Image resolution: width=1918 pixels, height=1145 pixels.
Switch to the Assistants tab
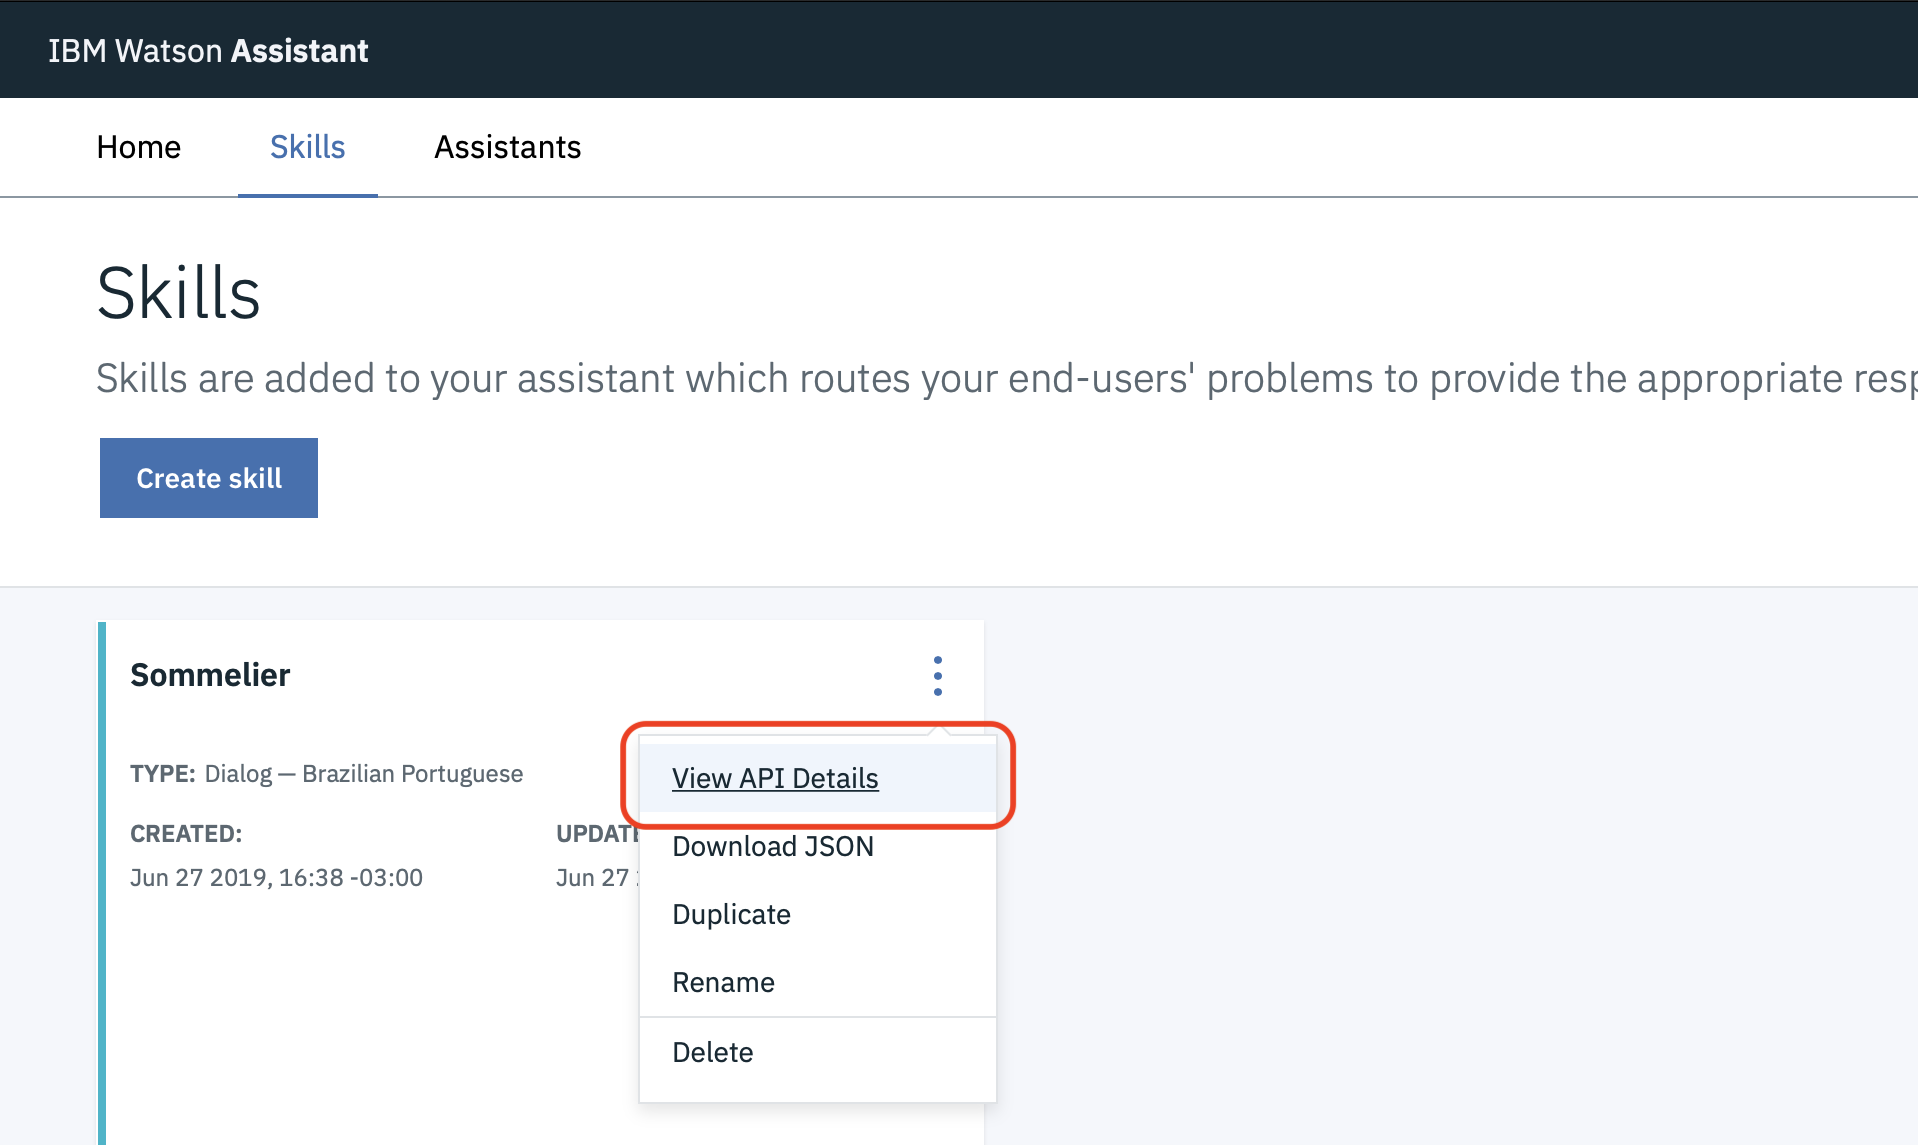507,148
